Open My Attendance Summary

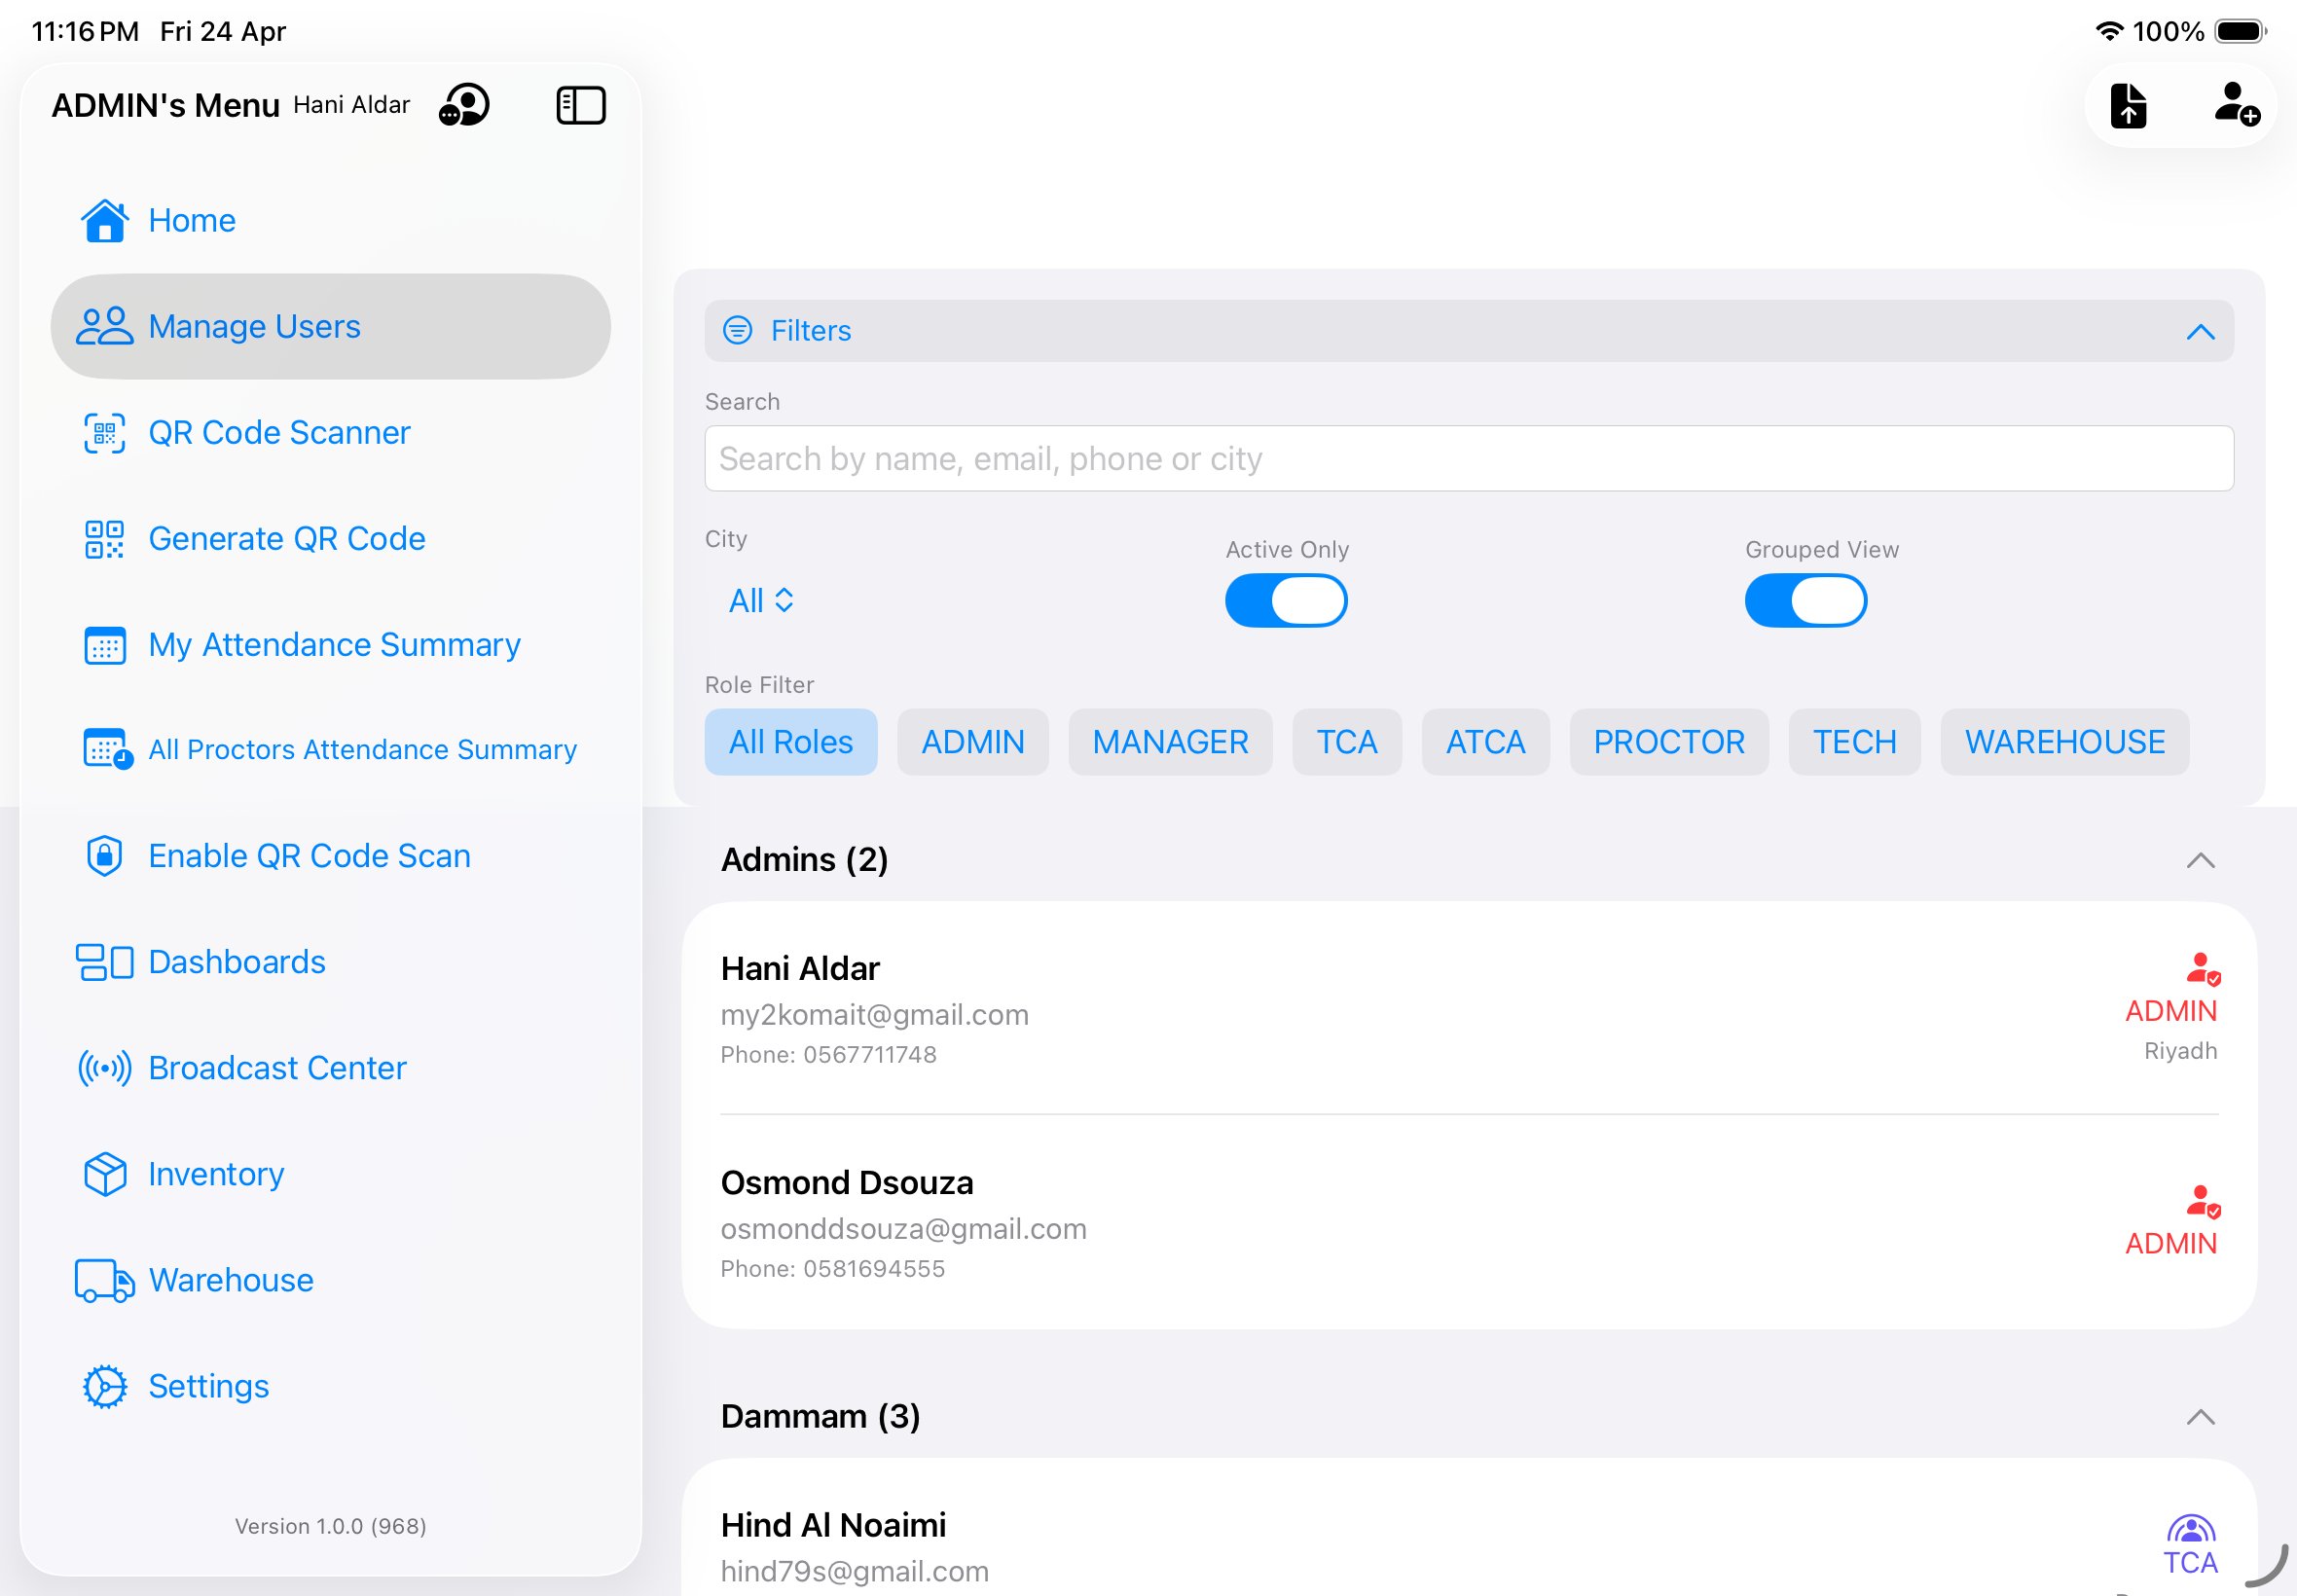[x=334, y=645]
